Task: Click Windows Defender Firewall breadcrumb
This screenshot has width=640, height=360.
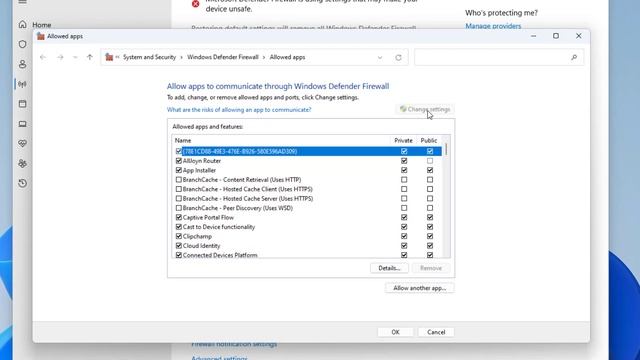Action: tap(223, 57)
